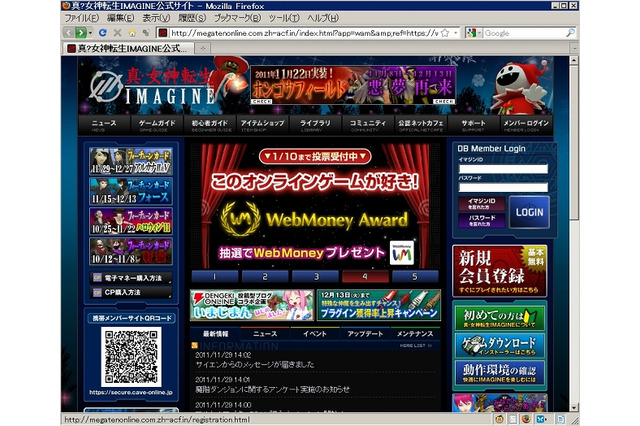Click the orange RSS feed icon
This screenshot has height=426, width=640.
click(195, 345)
